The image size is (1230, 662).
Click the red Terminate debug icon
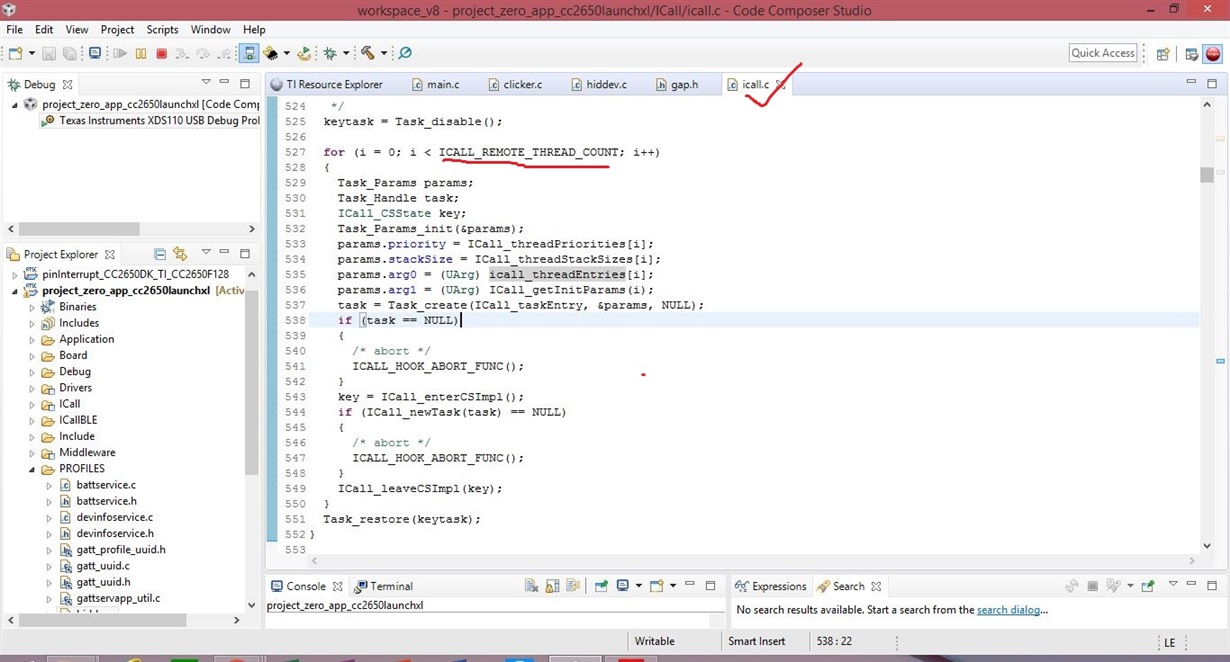tap(161, 53)
